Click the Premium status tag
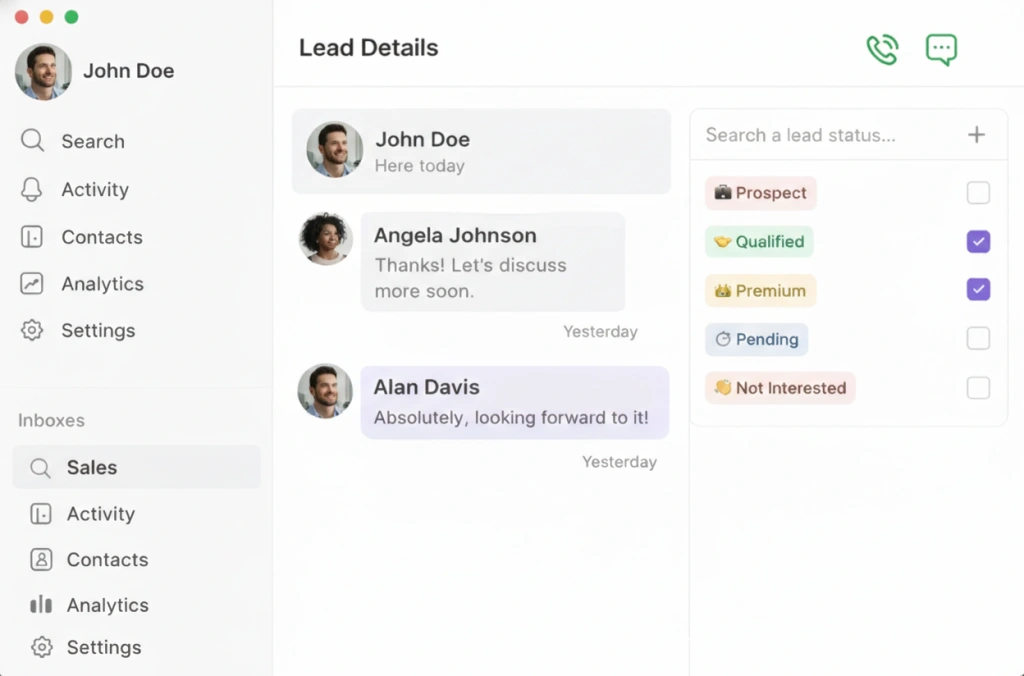The image size is (1024, 676). tap(761, 291)
